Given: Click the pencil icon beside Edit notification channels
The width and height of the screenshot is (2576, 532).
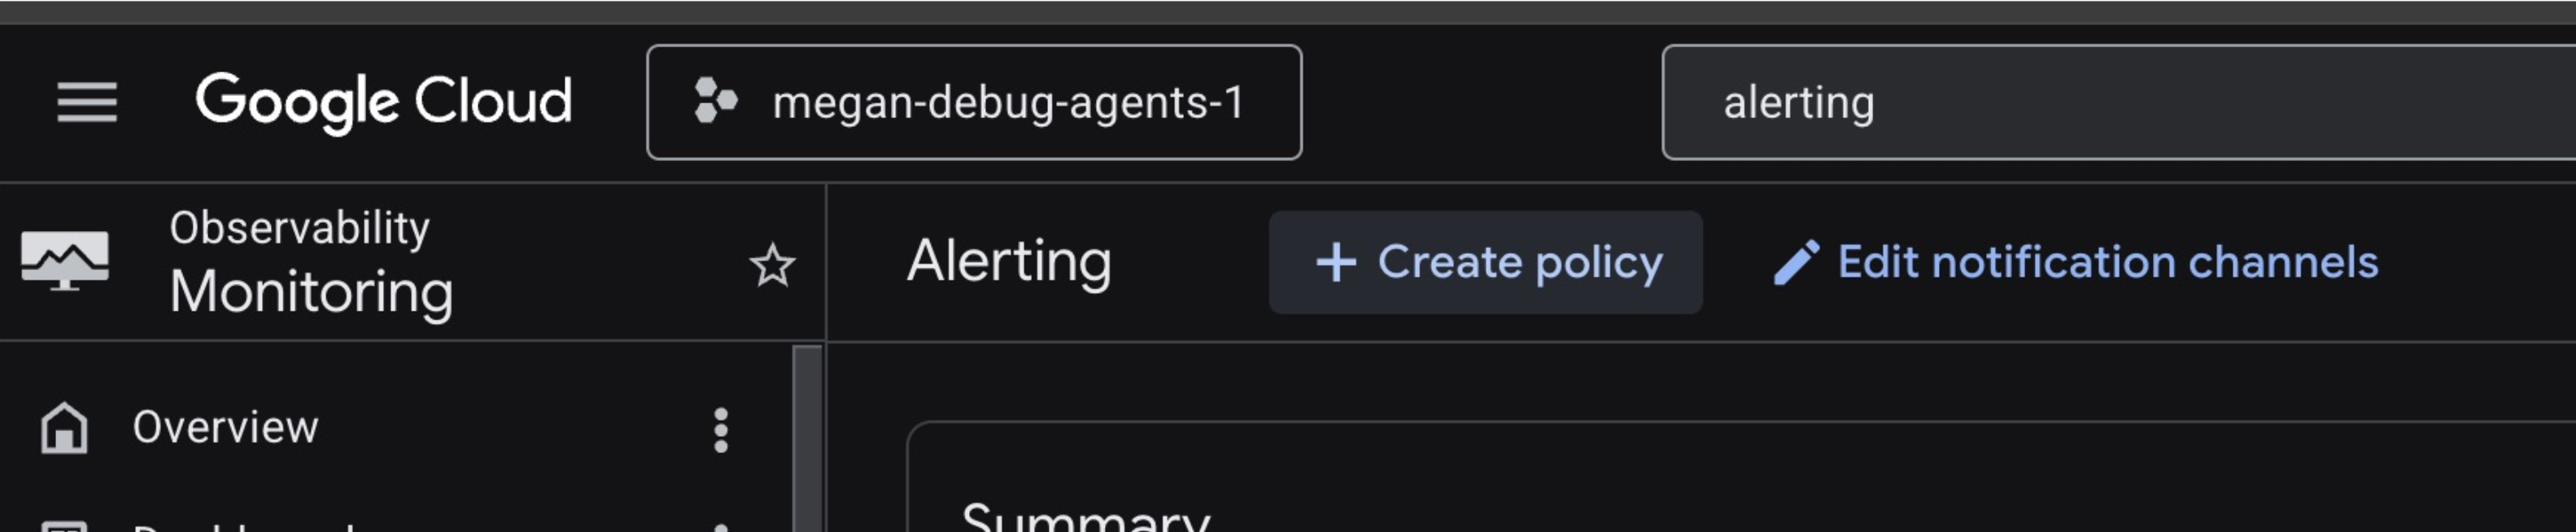Looking at the screenshot, I should tap(1796, 263).
